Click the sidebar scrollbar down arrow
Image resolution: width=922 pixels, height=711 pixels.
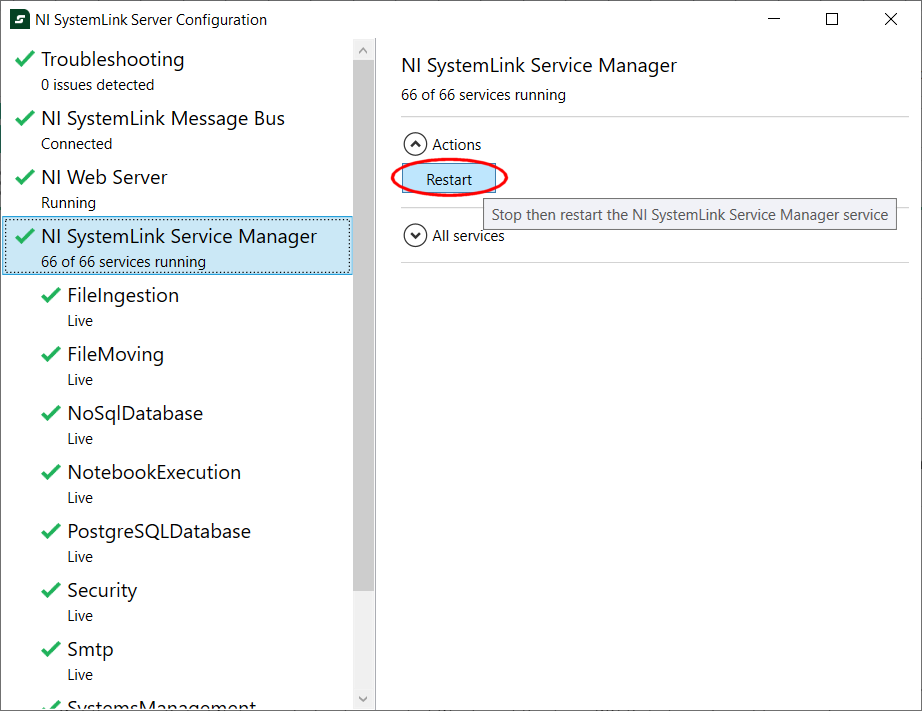pyautogui.click(x=363, y=699)
